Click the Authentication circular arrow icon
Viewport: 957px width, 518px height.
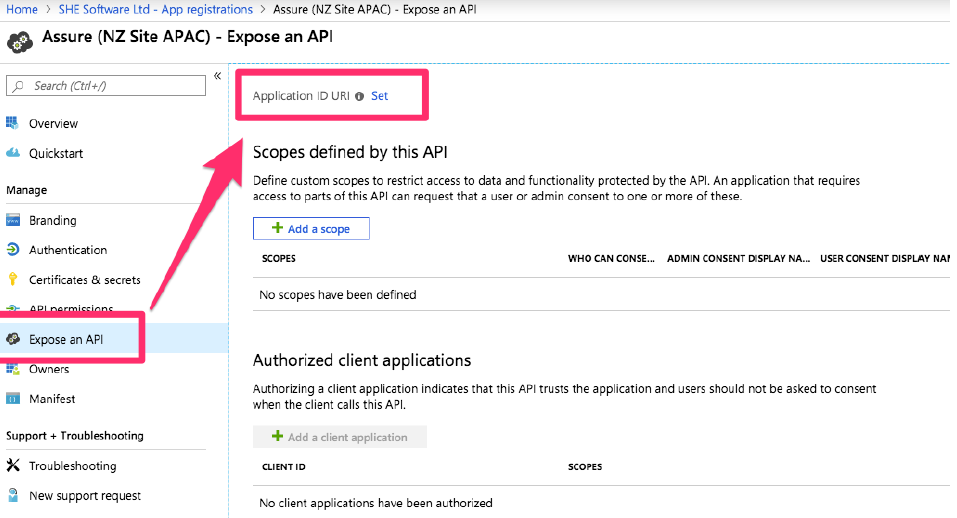point(13,250)
